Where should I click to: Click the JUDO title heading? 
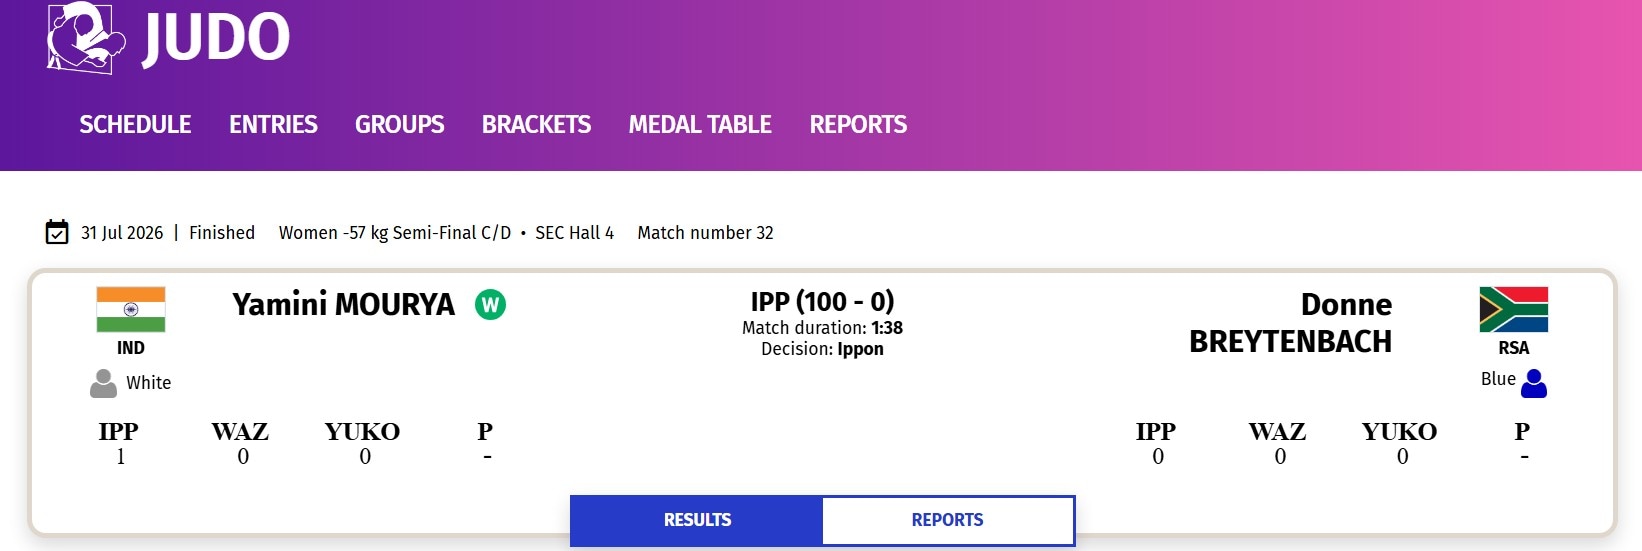pos(216,38)
